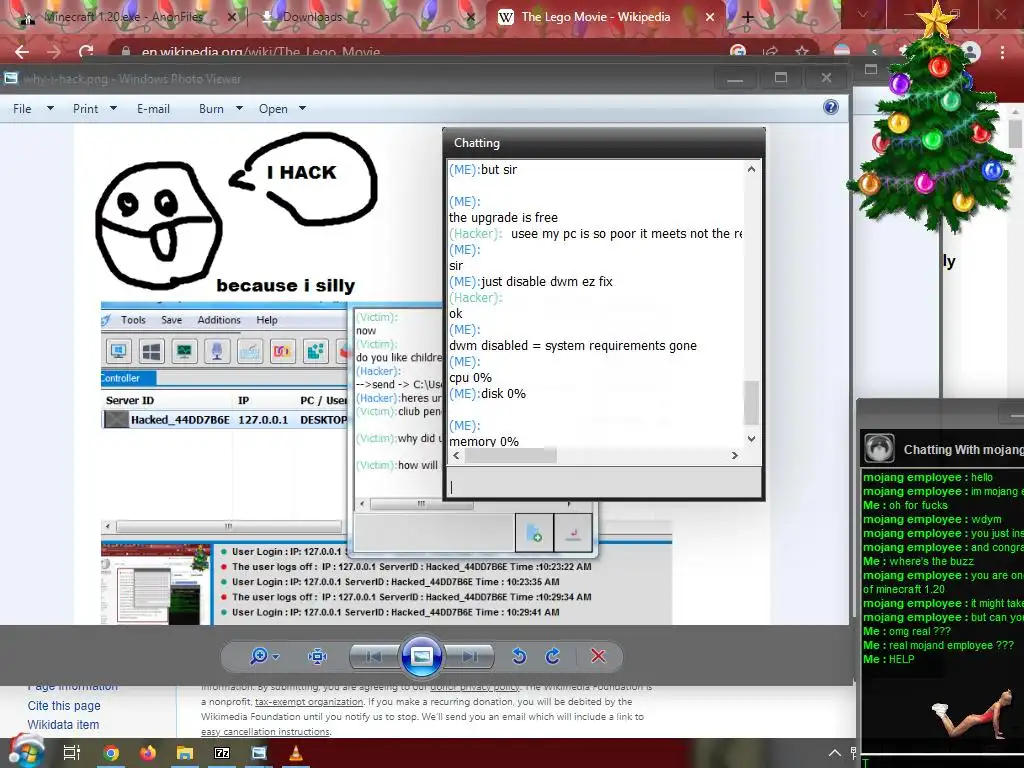The height and width of the screenshot is (768, 1024).
Task: Expand zoom dropdown arrow beside magnifier
Action: (x=276, y=656)
